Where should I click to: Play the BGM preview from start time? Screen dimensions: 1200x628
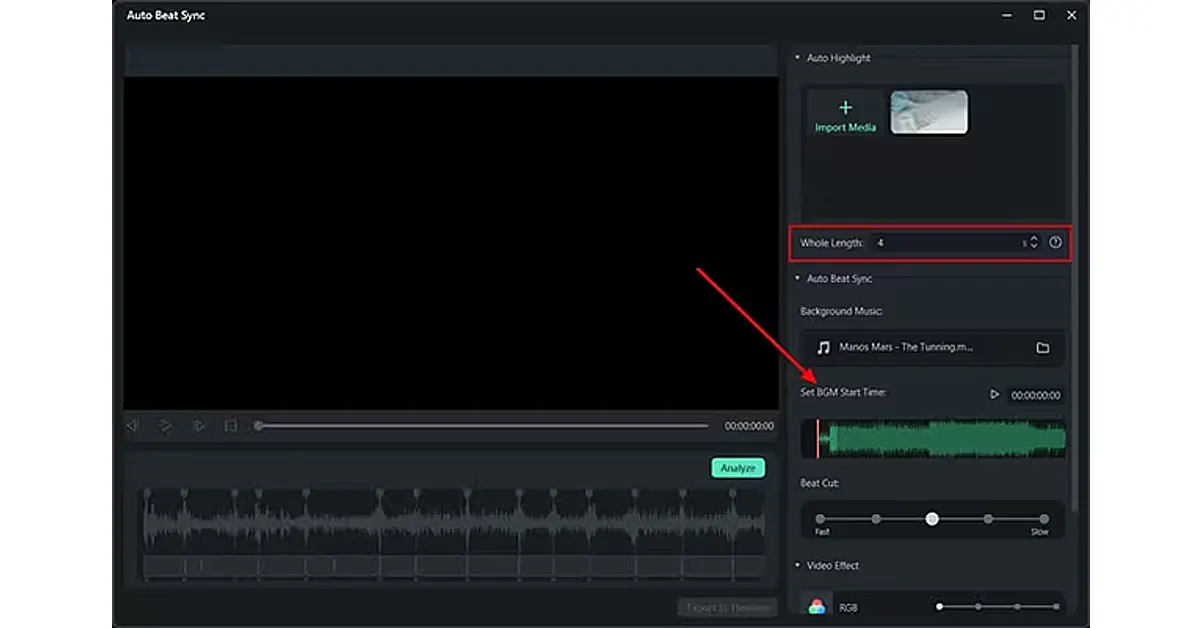(x=994, y=395)
